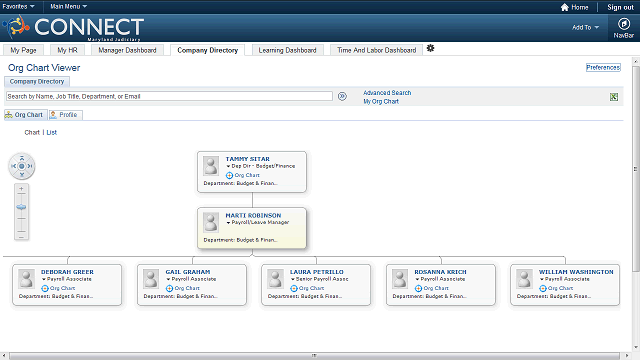Click the CONNECT Maryland Judiciary logo
Viewport: 640px width, 360px height.
pyautogui.click(x=73, y=28)
